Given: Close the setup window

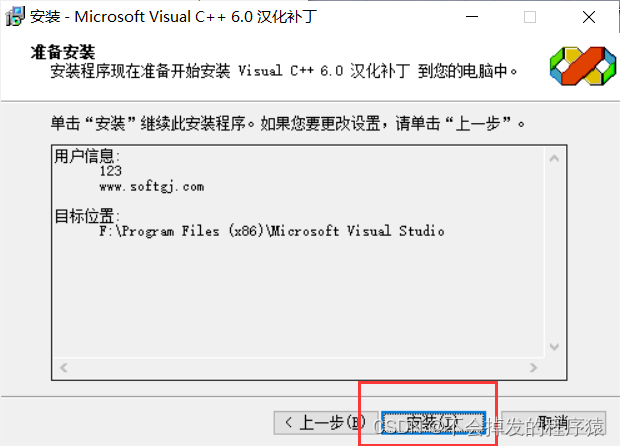Looking at the screenshot, I should (x=589, y=17).
